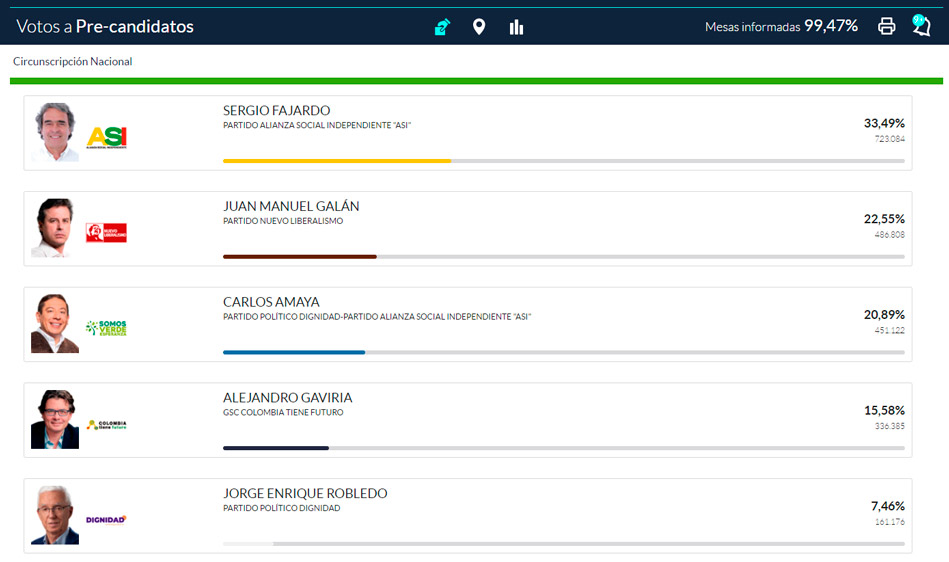Click vote count 723.084
This screenshot has height=562, width=949.
[x=890, y=139]
